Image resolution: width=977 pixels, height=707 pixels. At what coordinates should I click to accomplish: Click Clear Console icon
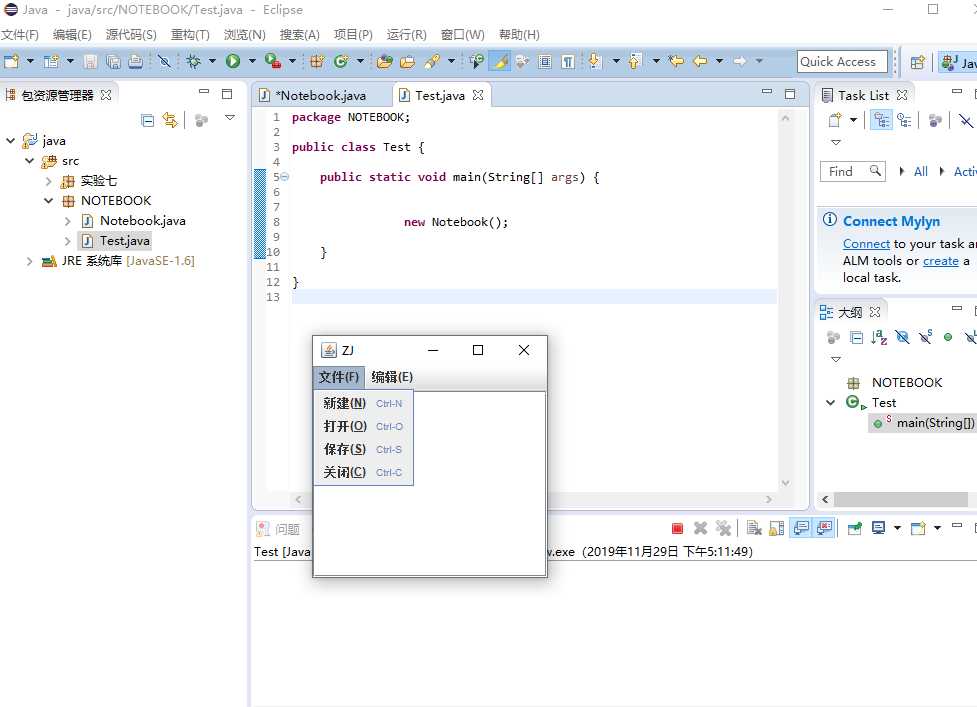click(x=754, y=528)
